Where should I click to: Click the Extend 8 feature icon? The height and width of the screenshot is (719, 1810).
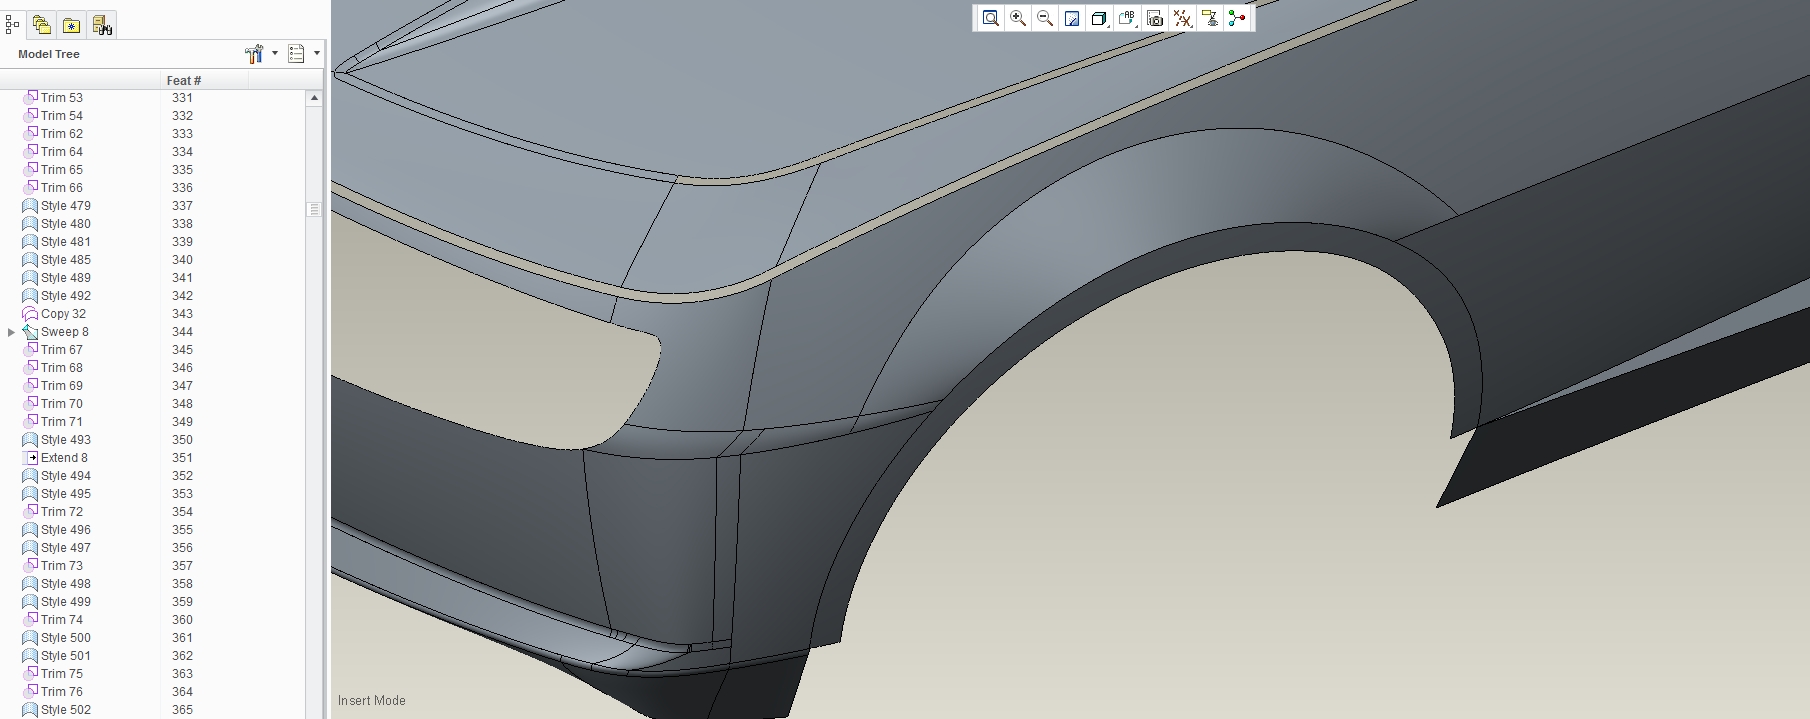(30, 458)
